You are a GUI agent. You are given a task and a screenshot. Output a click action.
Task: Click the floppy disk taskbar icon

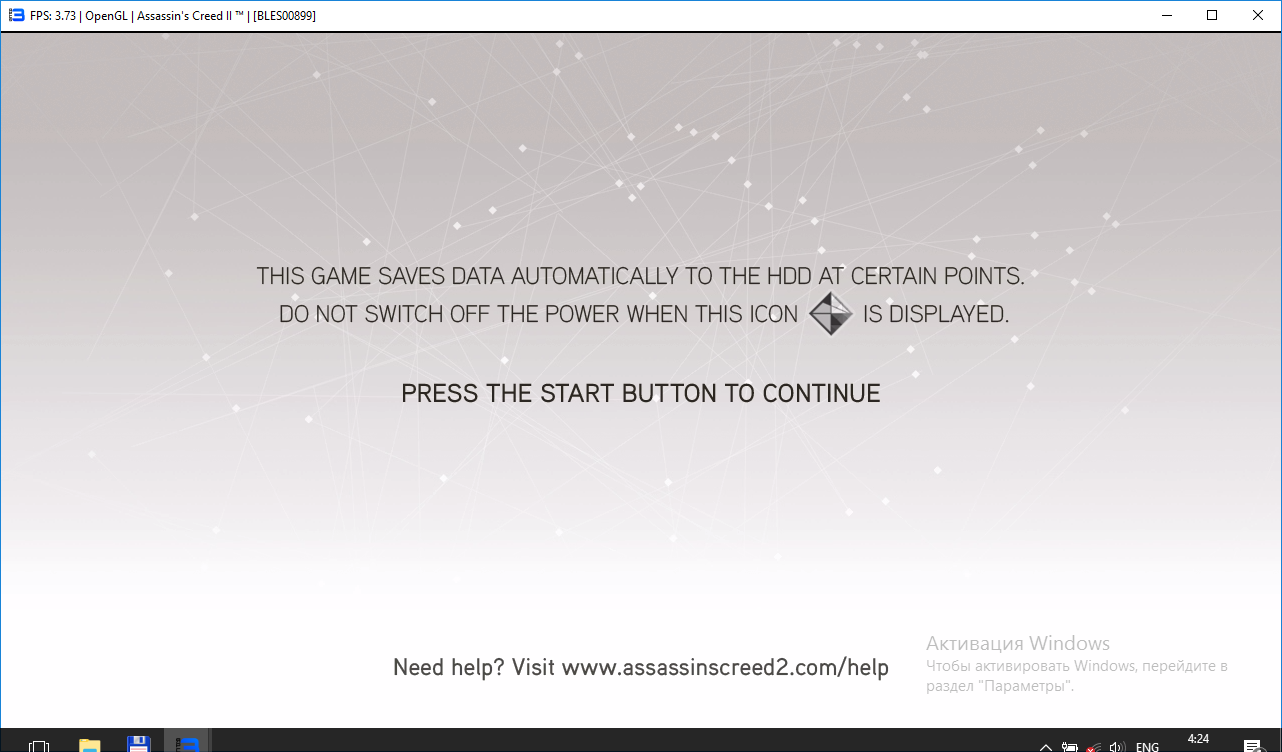coord(138,745)
